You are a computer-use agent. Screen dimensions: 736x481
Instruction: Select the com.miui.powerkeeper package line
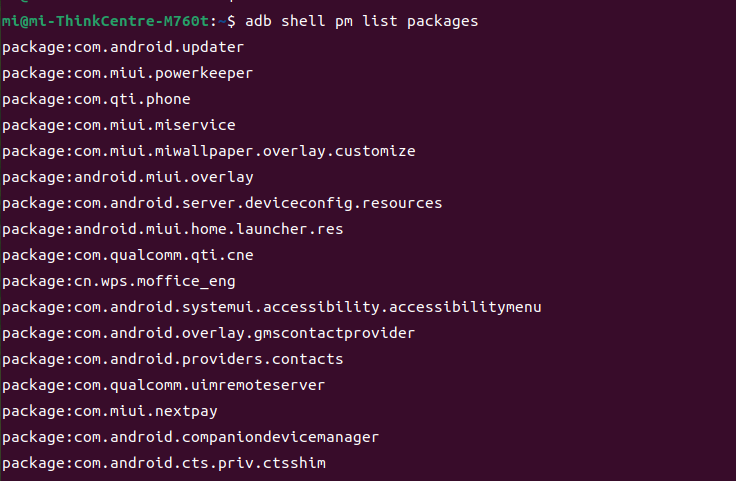tap(127, 73)
